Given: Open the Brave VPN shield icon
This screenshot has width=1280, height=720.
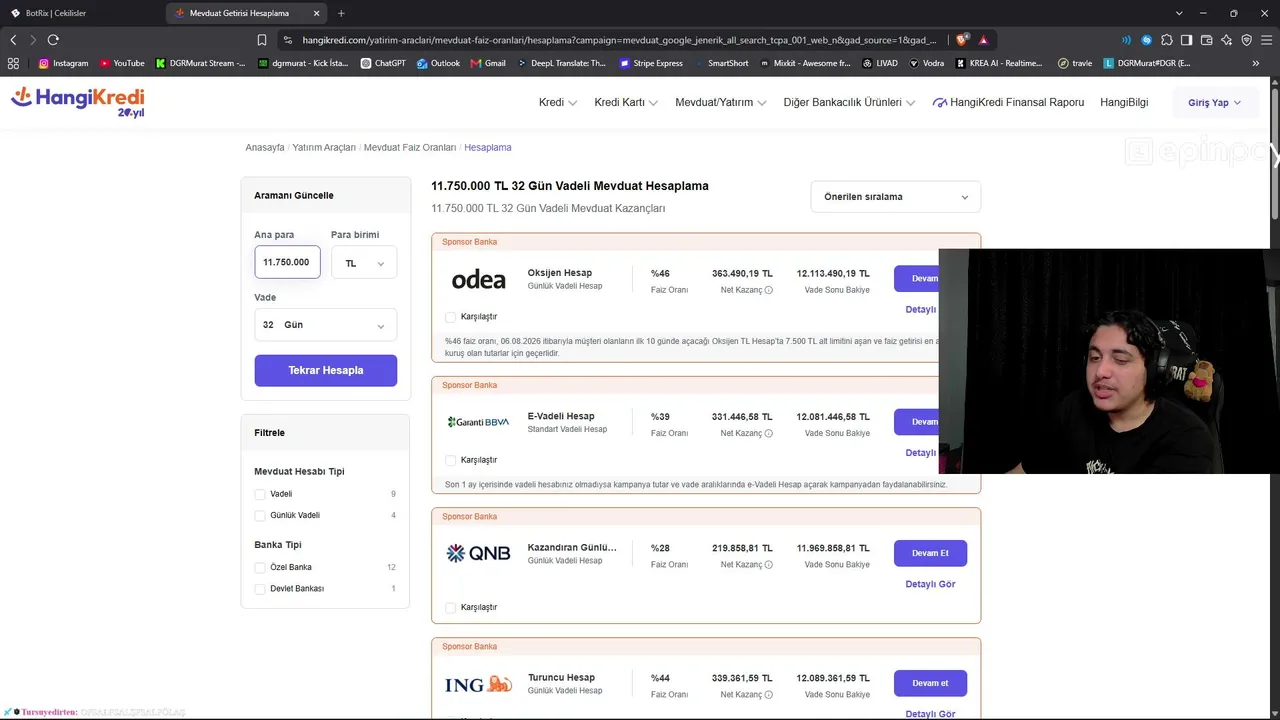Looking at the screenshot, I should (x=1246, y=40).
